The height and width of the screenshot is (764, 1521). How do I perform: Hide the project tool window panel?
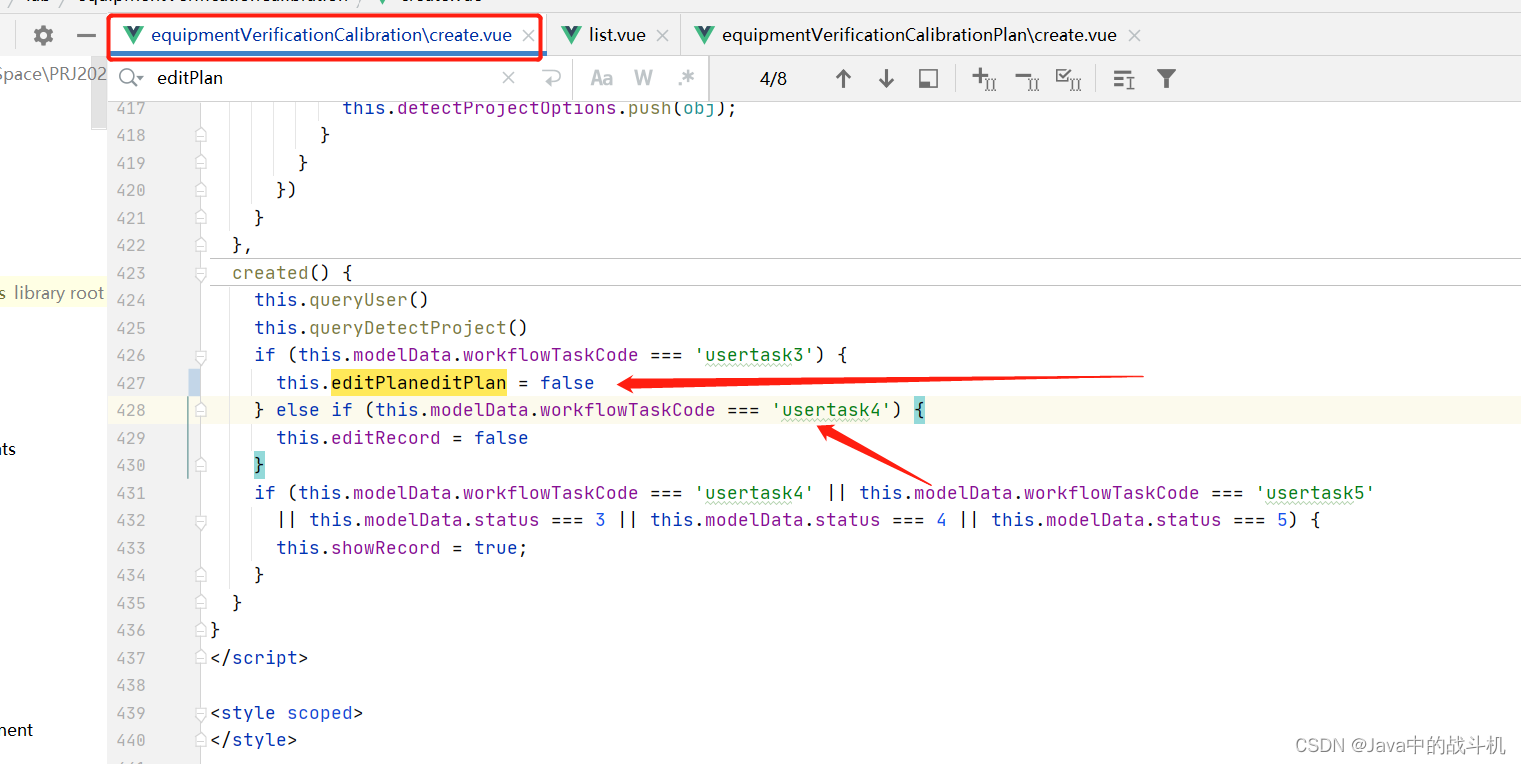pyautogui.click(x=87, y=36)
